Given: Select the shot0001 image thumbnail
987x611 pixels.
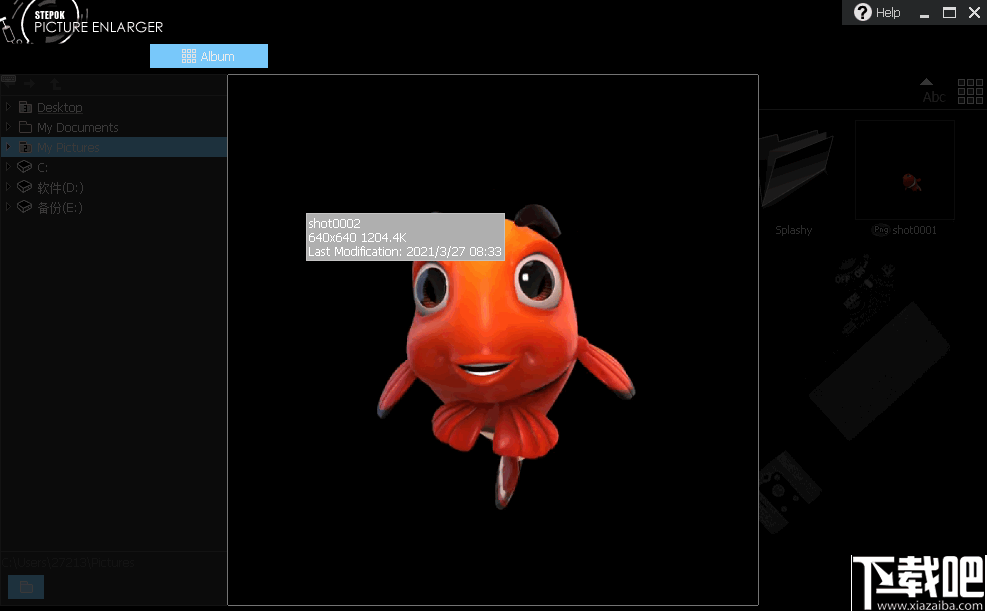Looking at the screenshot, I should 905,170.
